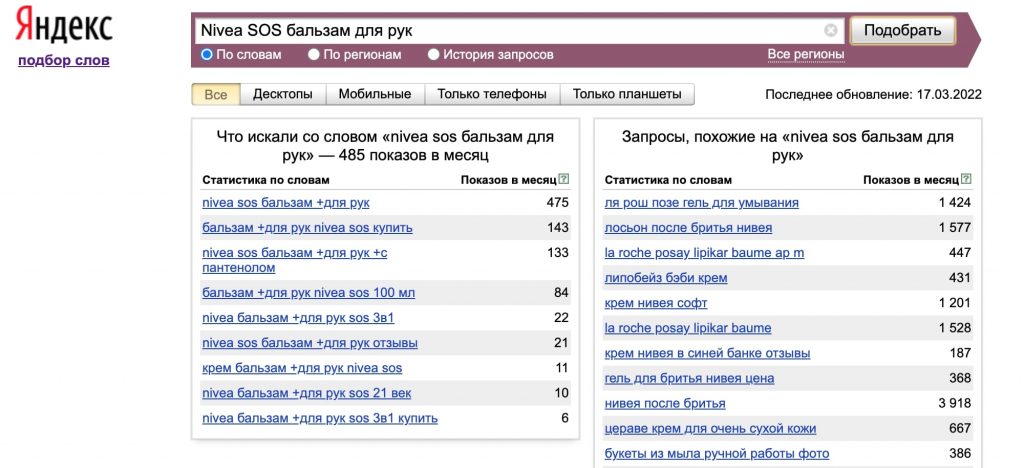Open query nivea sos бальзам +для рук +с пантенолом
Viewport: 1024px width, 468px height.
click(295, 260)
